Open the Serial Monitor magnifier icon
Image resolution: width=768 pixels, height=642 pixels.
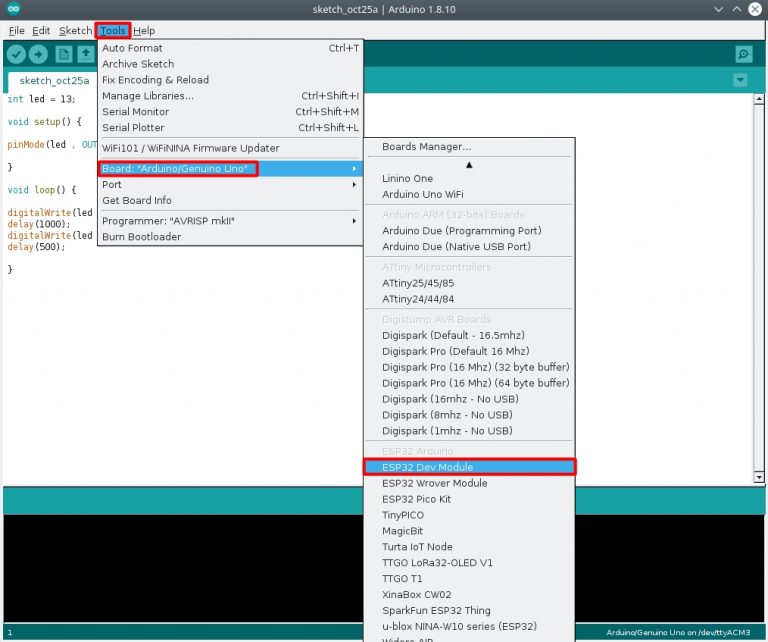click(x=744, y=54)
